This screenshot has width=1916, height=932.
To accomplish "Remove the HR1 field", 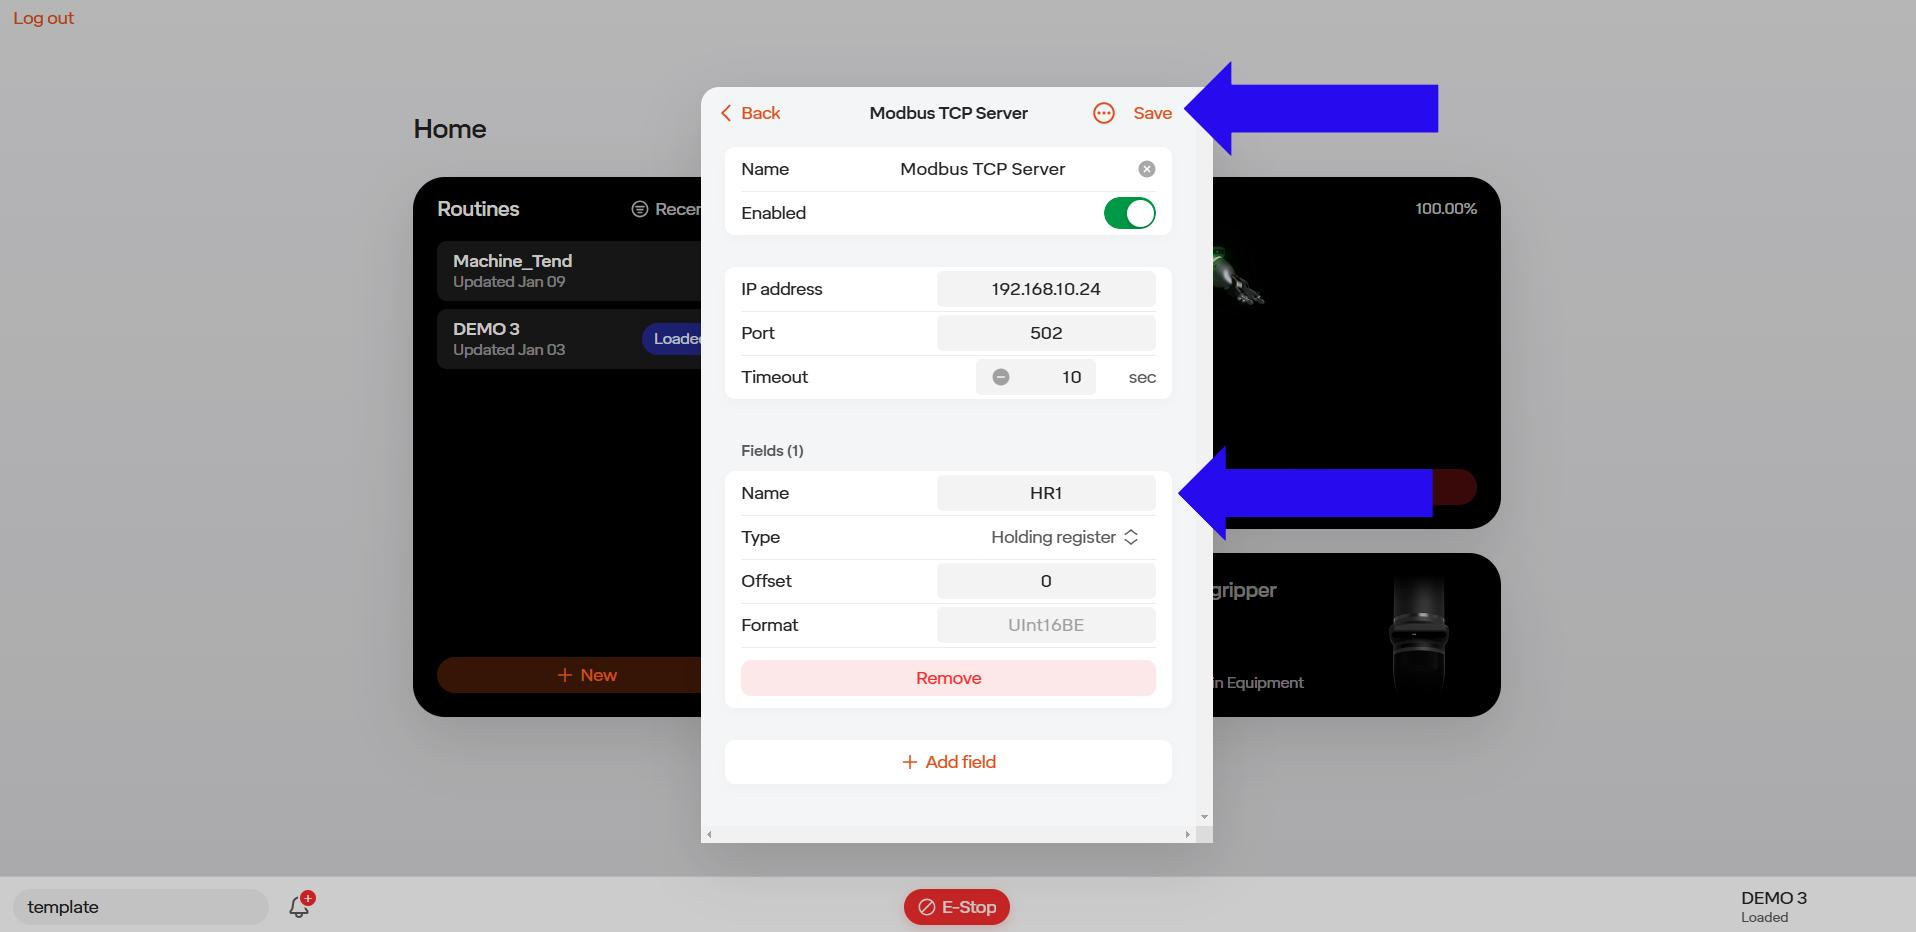I will [x=948, y=678].
